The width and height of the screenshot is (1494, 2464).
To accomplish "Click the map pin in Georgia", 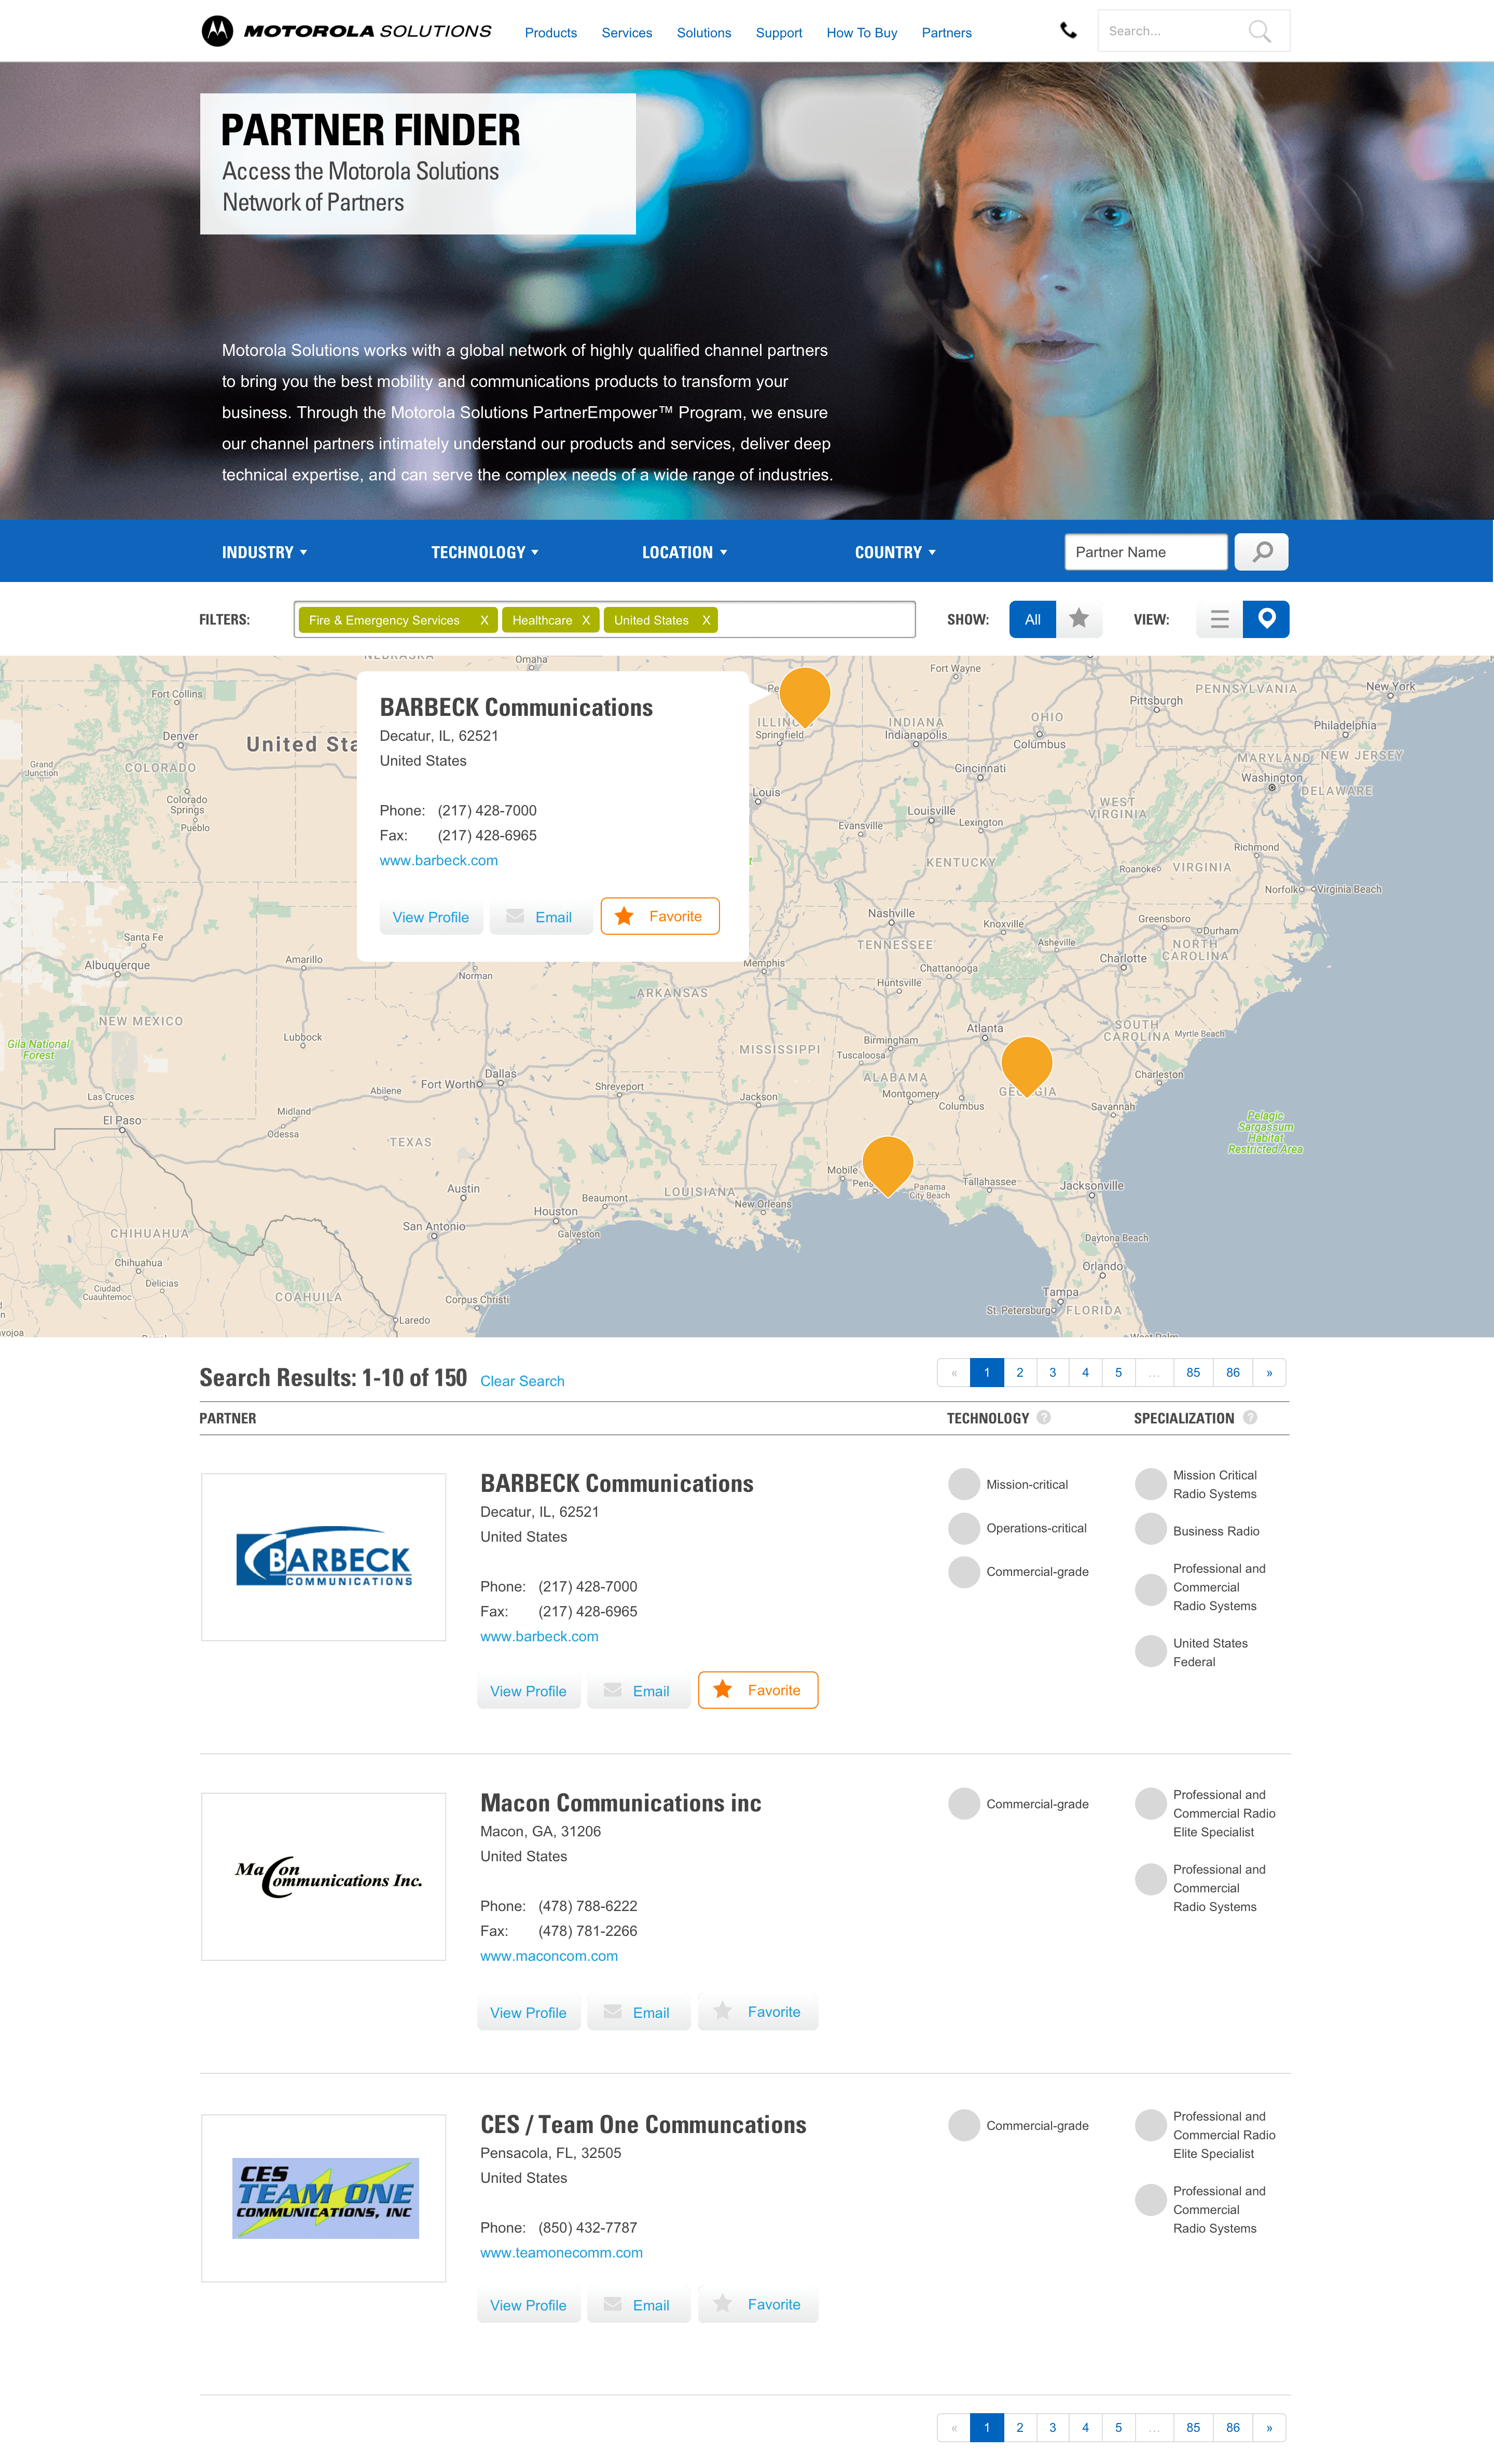I will [1026, 1066].
